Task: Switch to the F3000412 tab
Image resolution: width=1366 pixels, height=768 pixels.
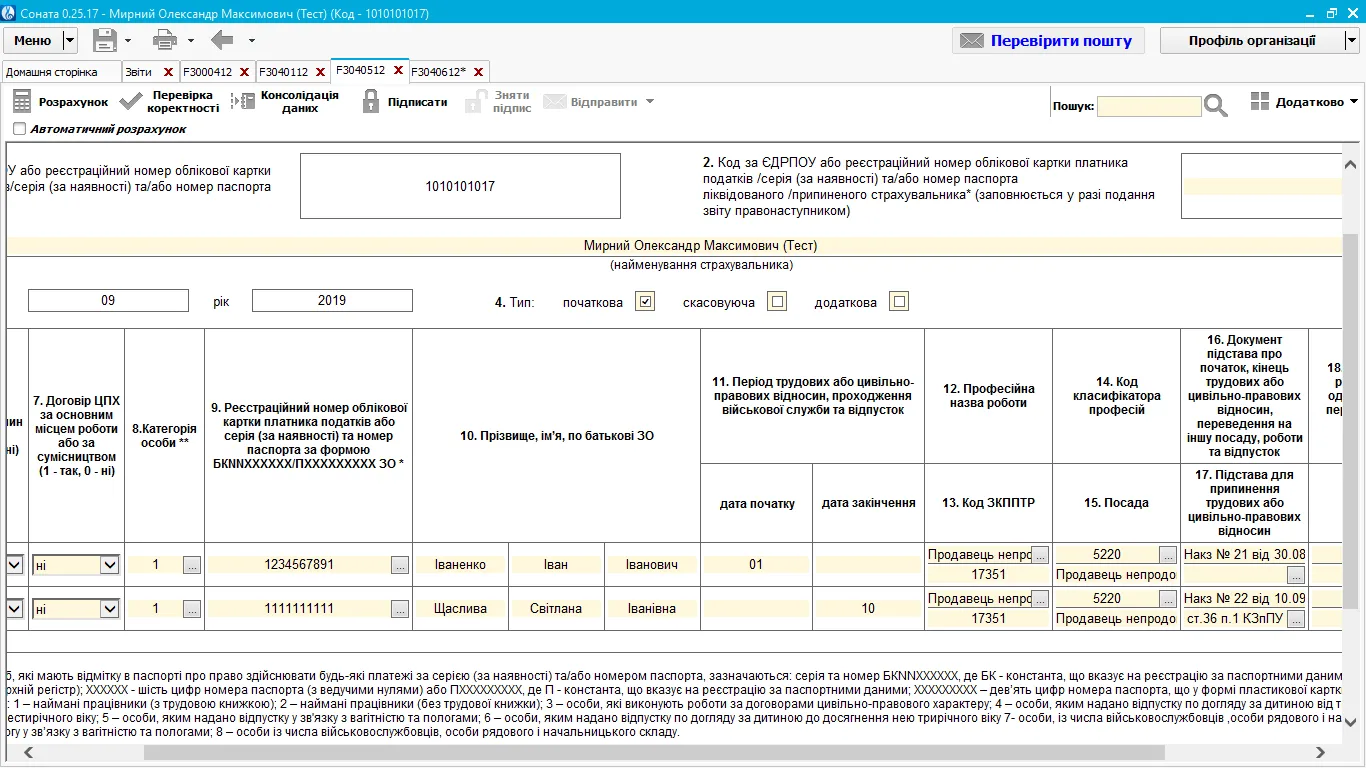Action: point(207,72)
